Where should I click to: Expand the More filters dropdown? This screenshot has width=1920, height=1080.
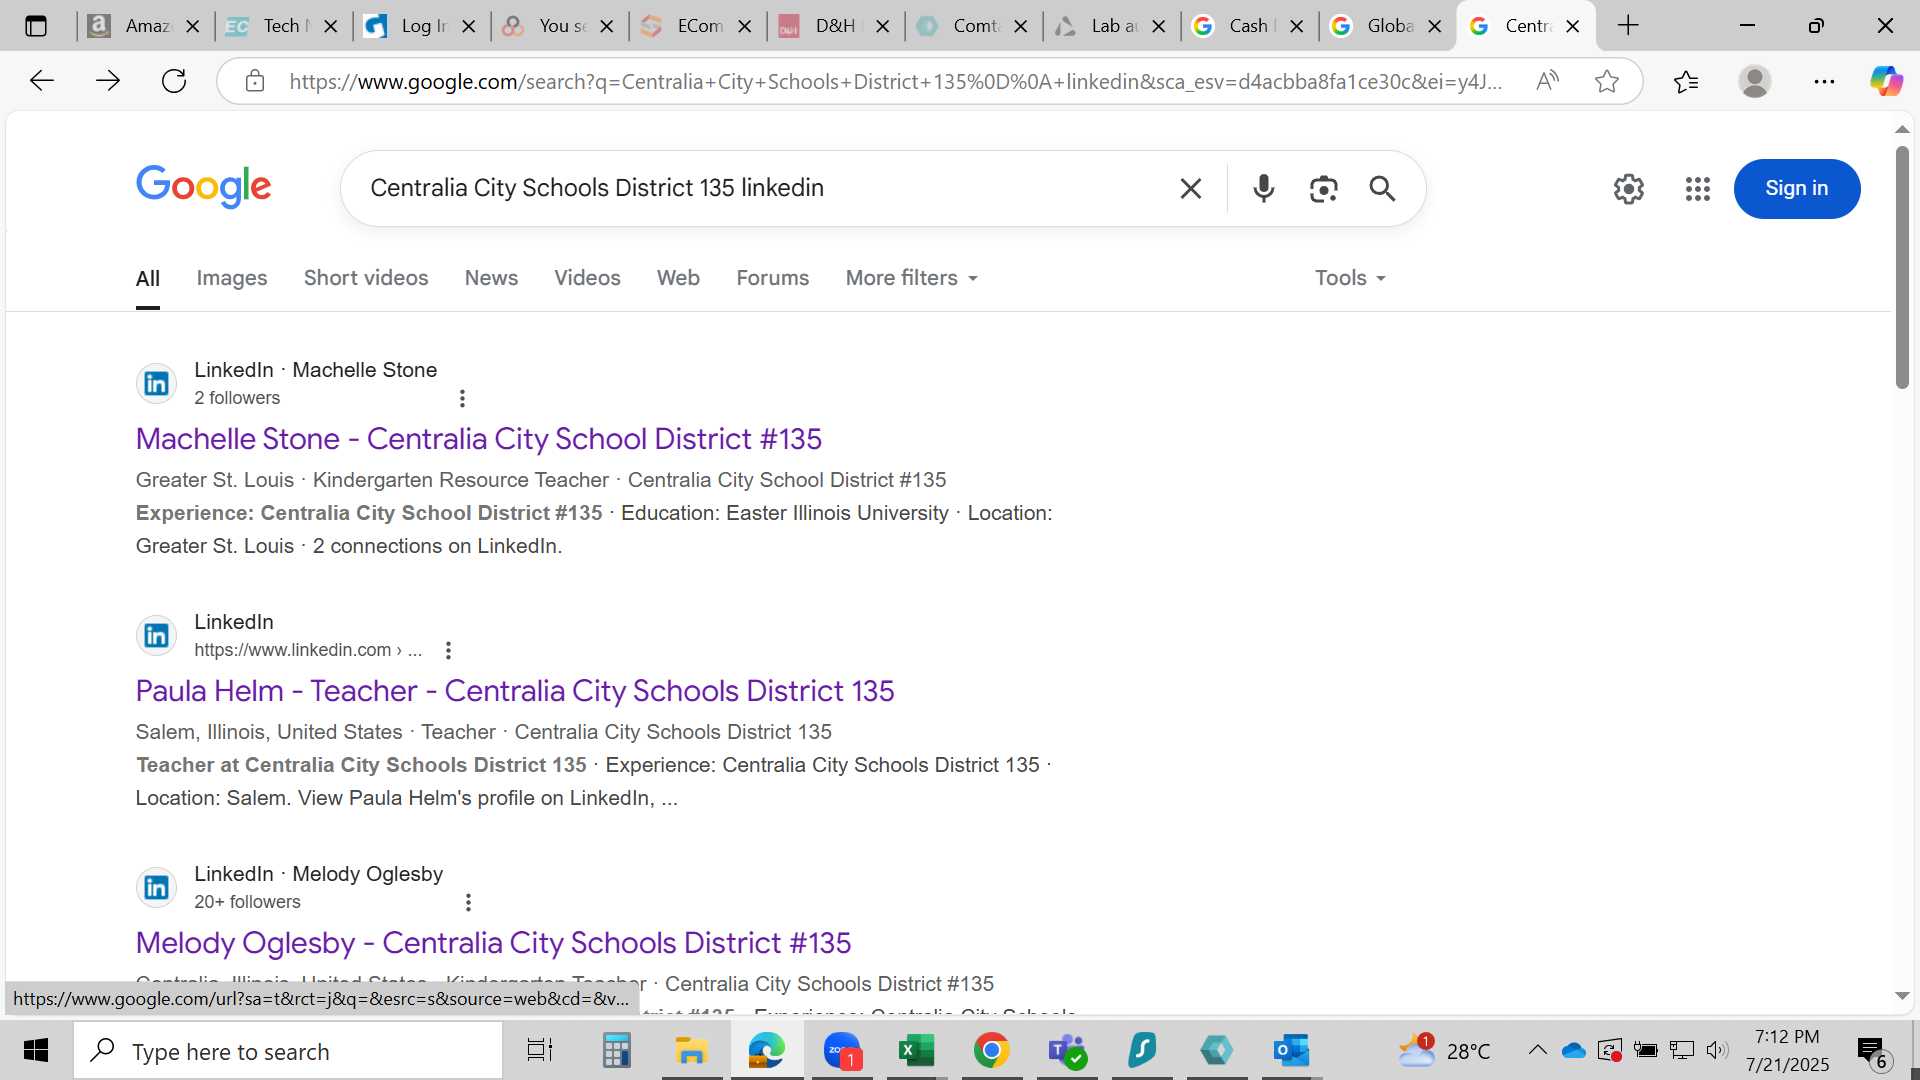point(912,278)
